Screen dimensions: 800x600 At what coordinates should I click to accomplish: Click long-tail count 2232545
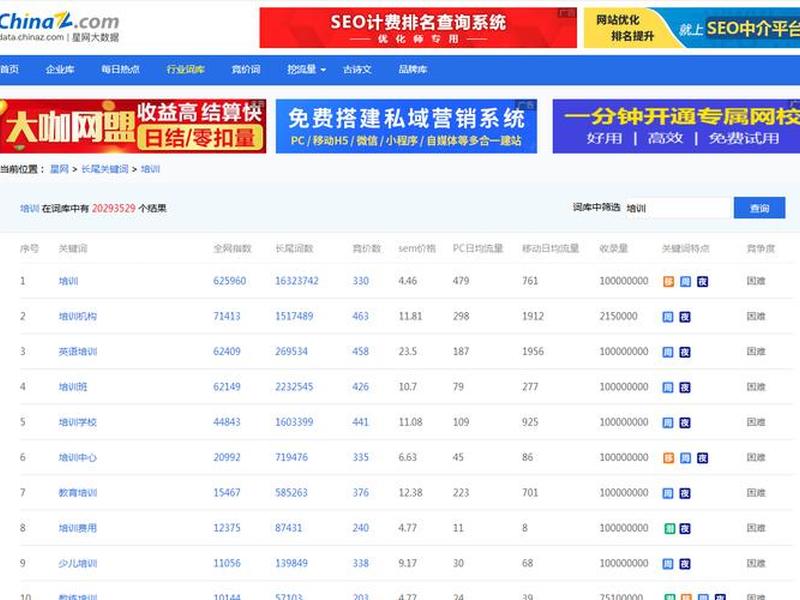(x=294, y=387)
